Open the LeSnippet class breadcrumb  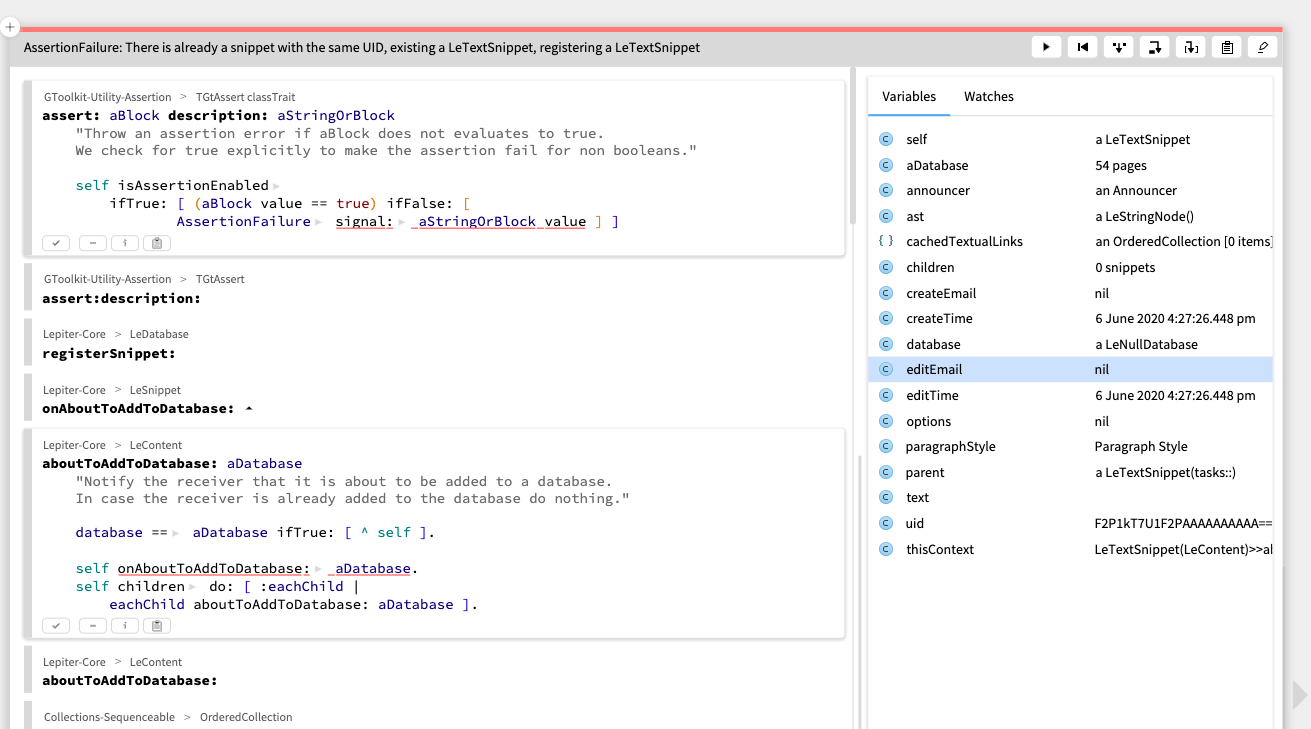155,390
